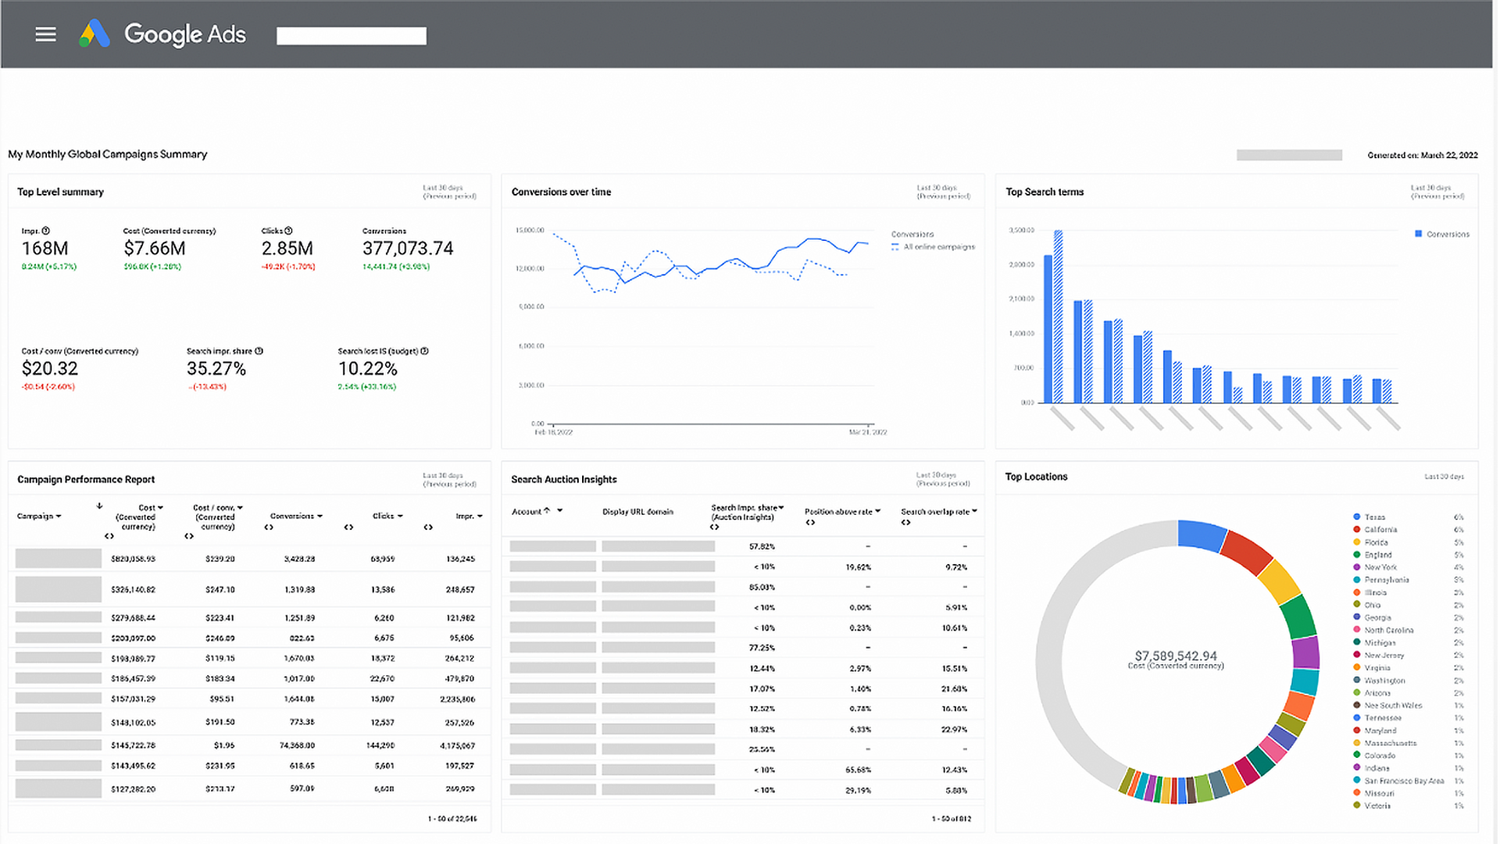
Task: Click sort arrow beside Campaign column
Action: click(99, 506)
